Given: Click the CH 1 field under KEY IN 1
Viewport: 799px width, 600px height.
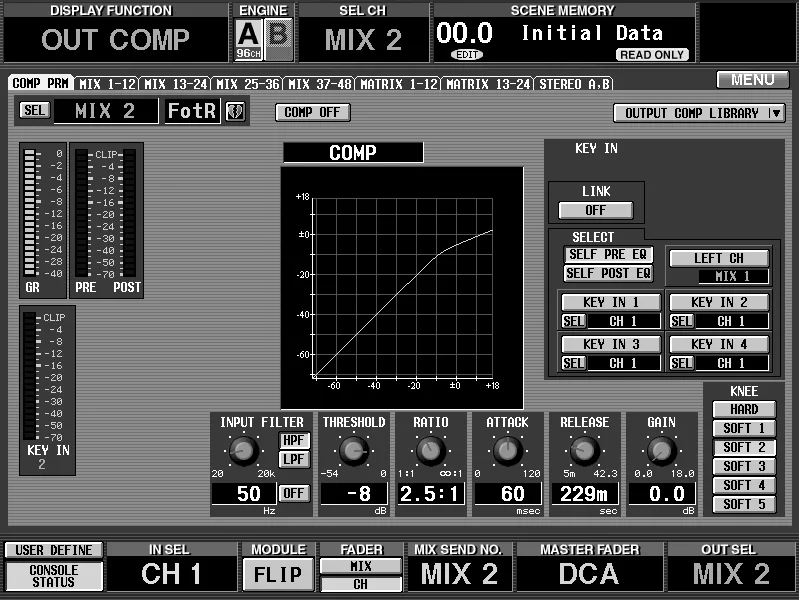Looking at the screenshot, I should (623, 321).
